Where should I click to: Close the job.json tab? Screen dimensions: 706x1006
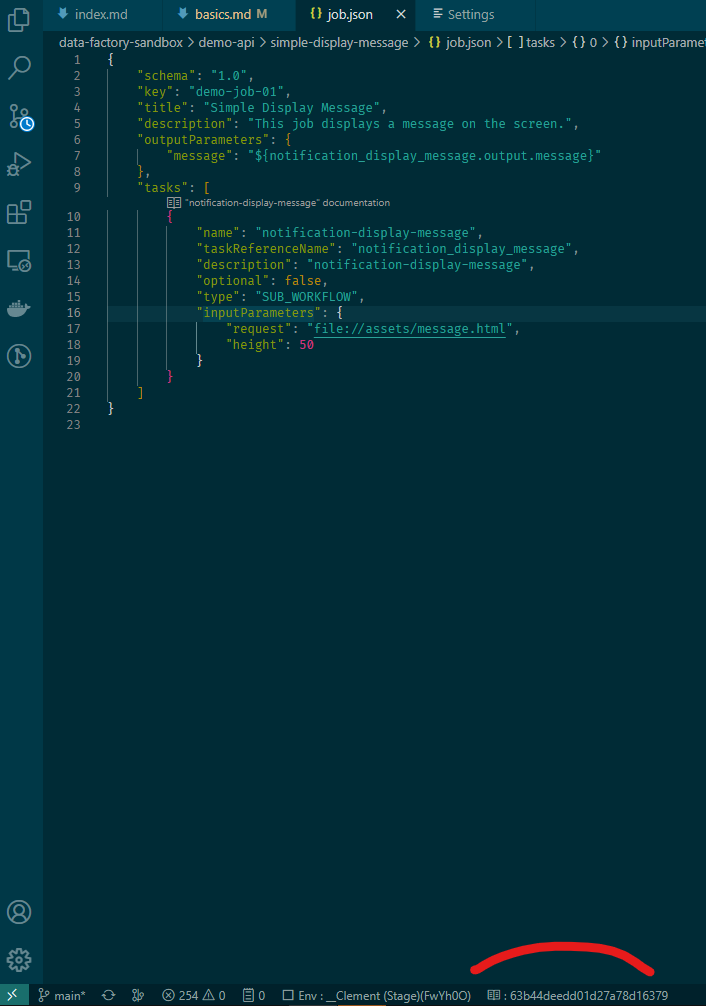click(x=400, y=14)
